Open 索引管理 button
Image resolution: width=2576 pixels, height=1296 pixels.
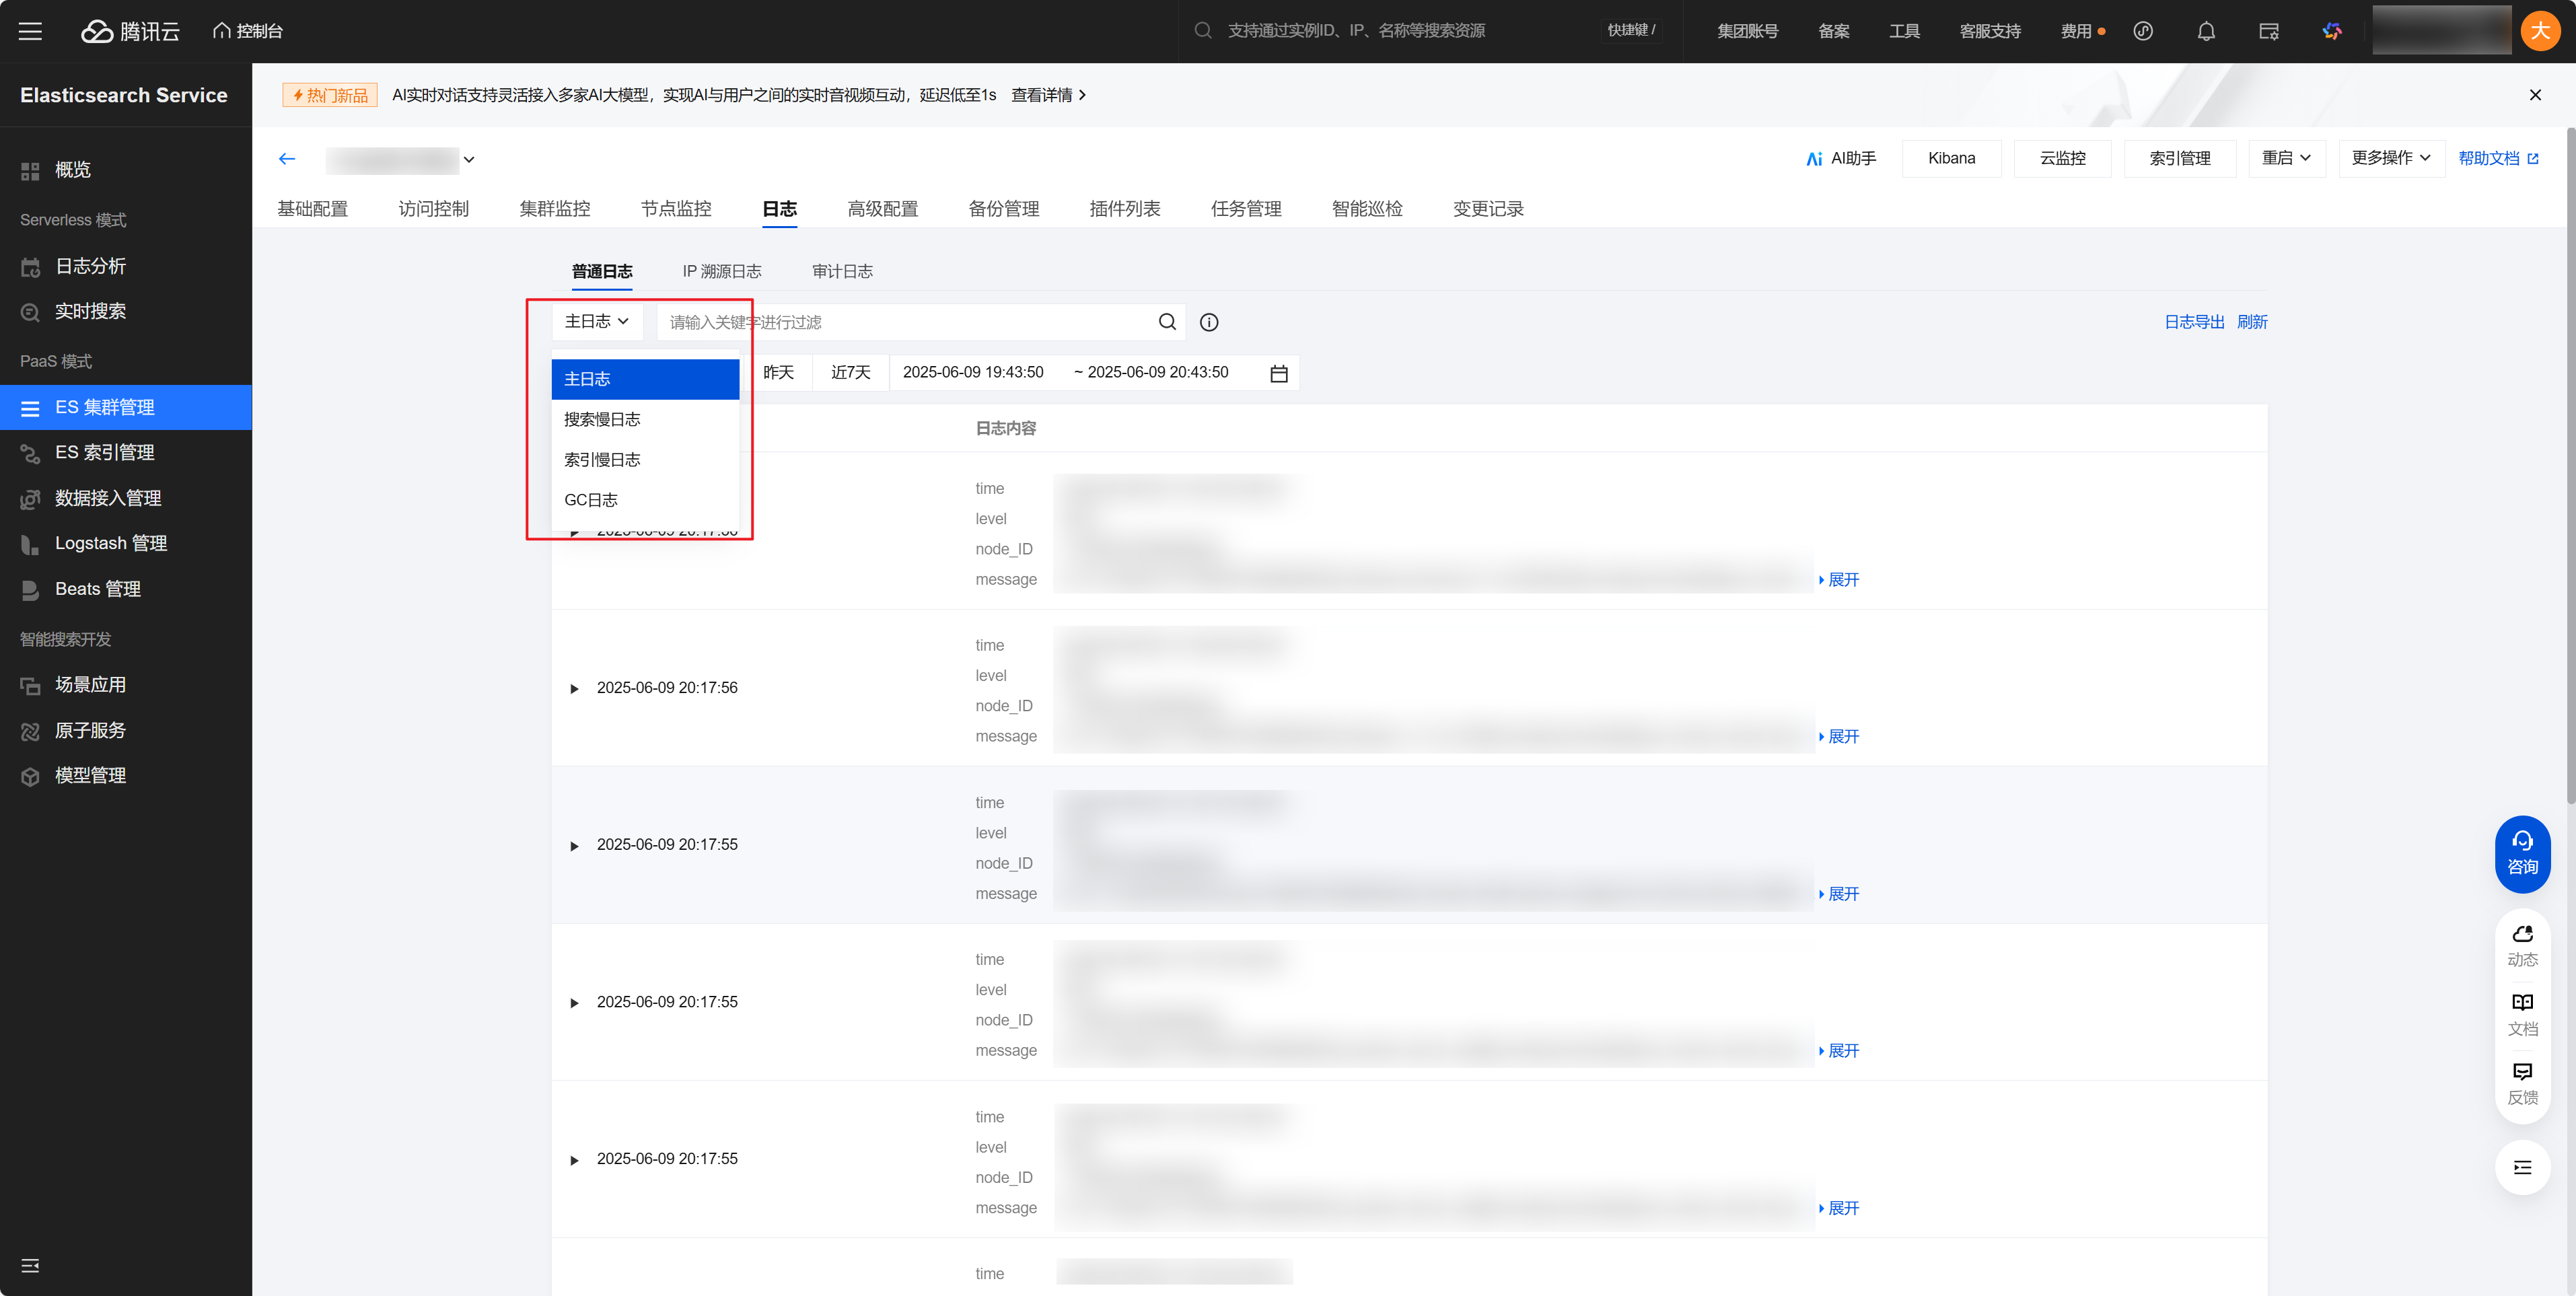(x=2179, y=159)
